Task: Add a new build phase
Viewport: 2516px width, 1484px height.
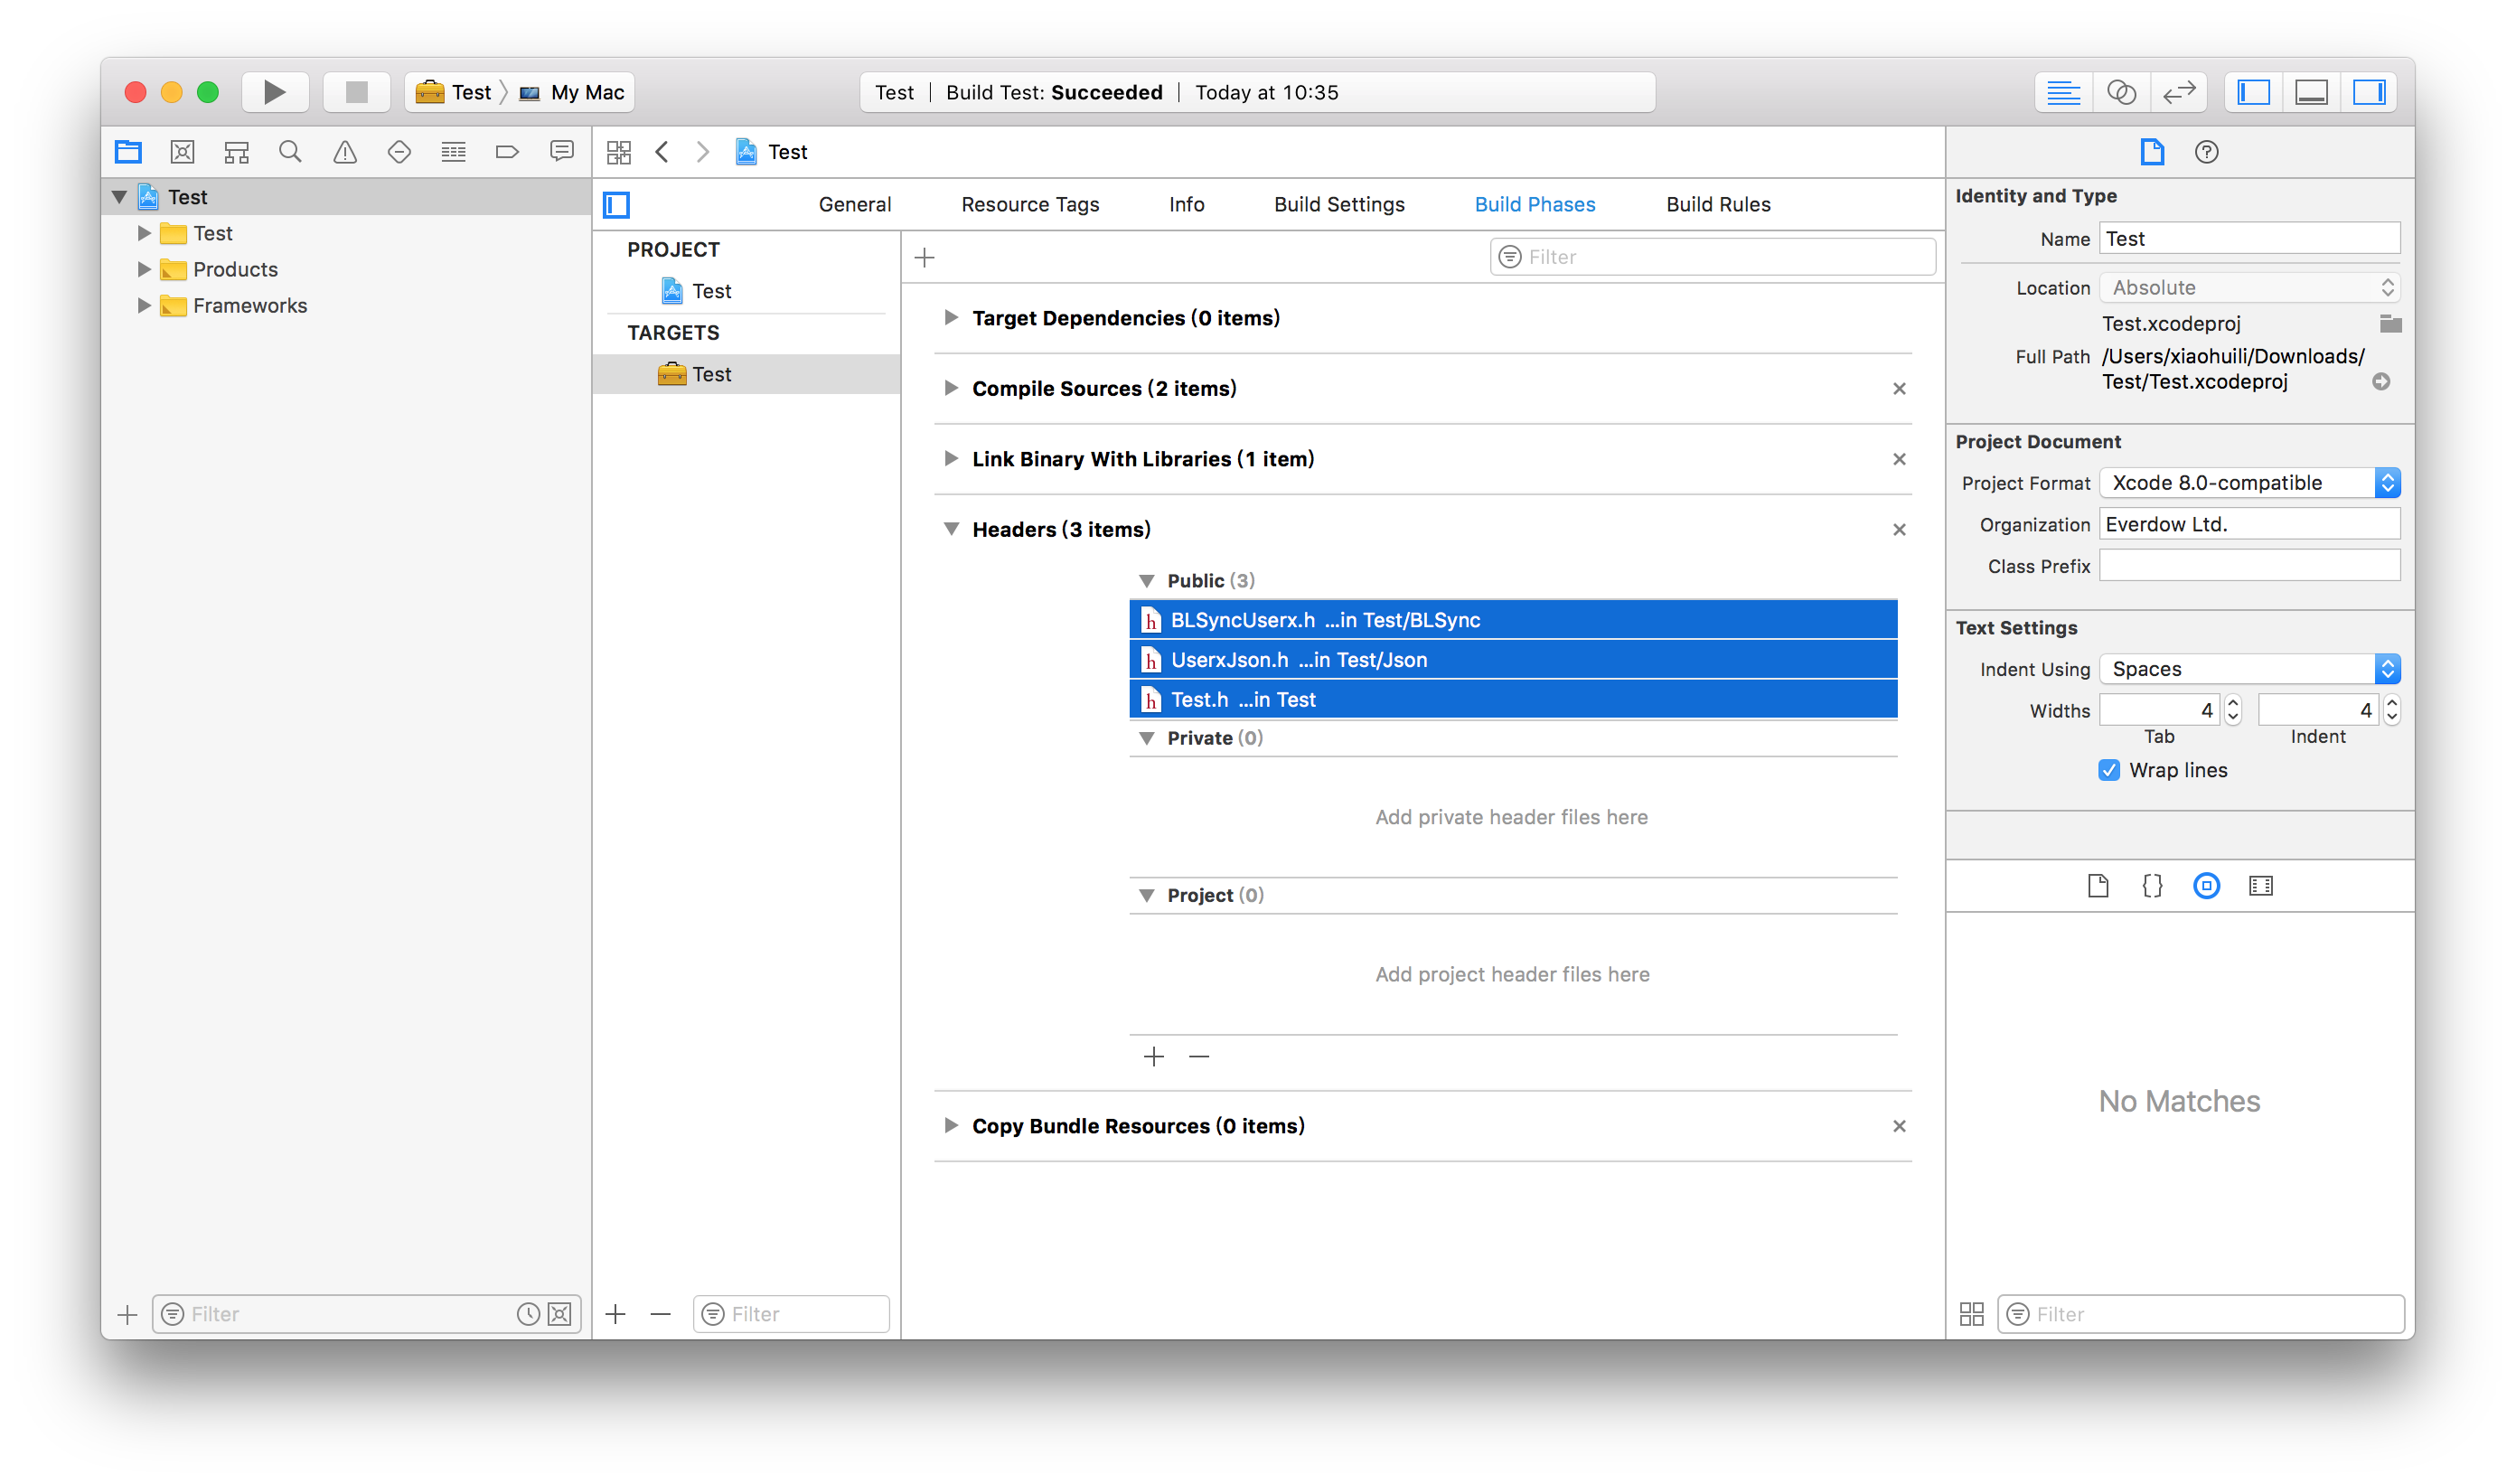Action: tap(925, 258)
